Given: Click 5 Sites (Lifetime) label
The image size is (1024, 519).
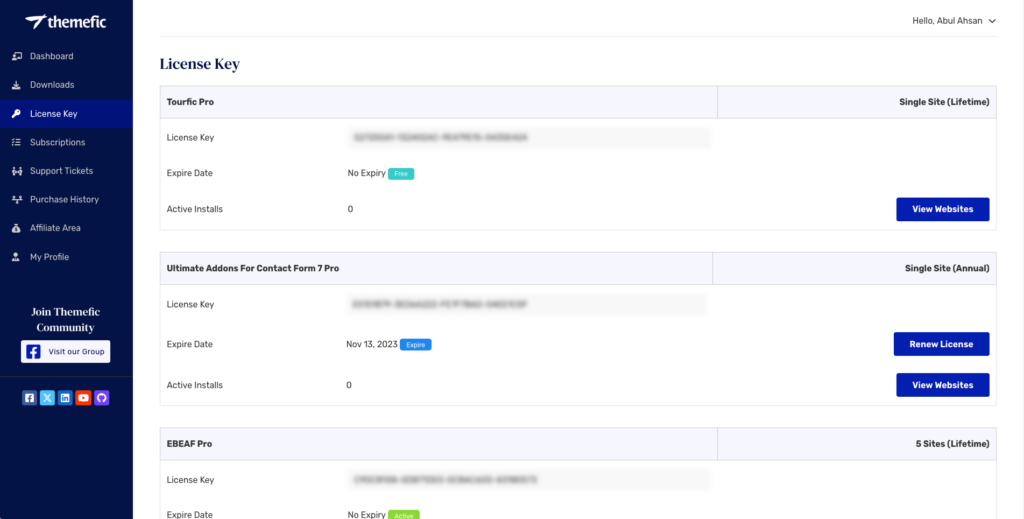Looking at the screenshot, I should [952, 444].
